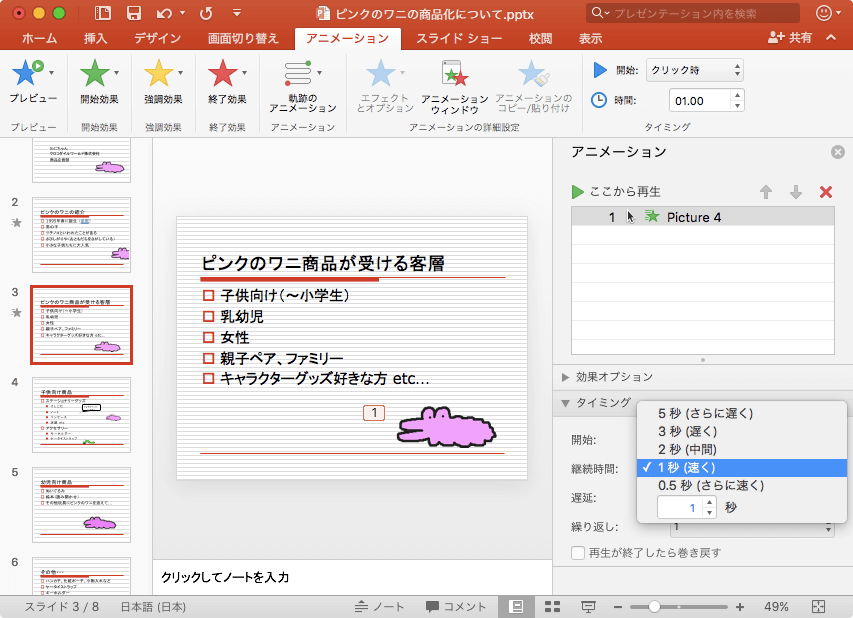Open the Motion Path animation icon

(x=298, y=73)
